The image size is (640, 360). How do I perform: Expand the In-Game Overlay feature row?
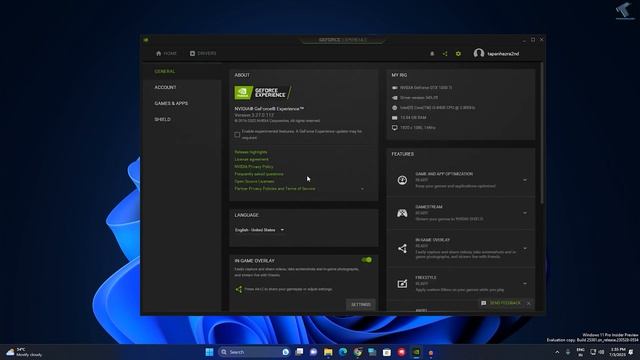click(x=525, y=248)
